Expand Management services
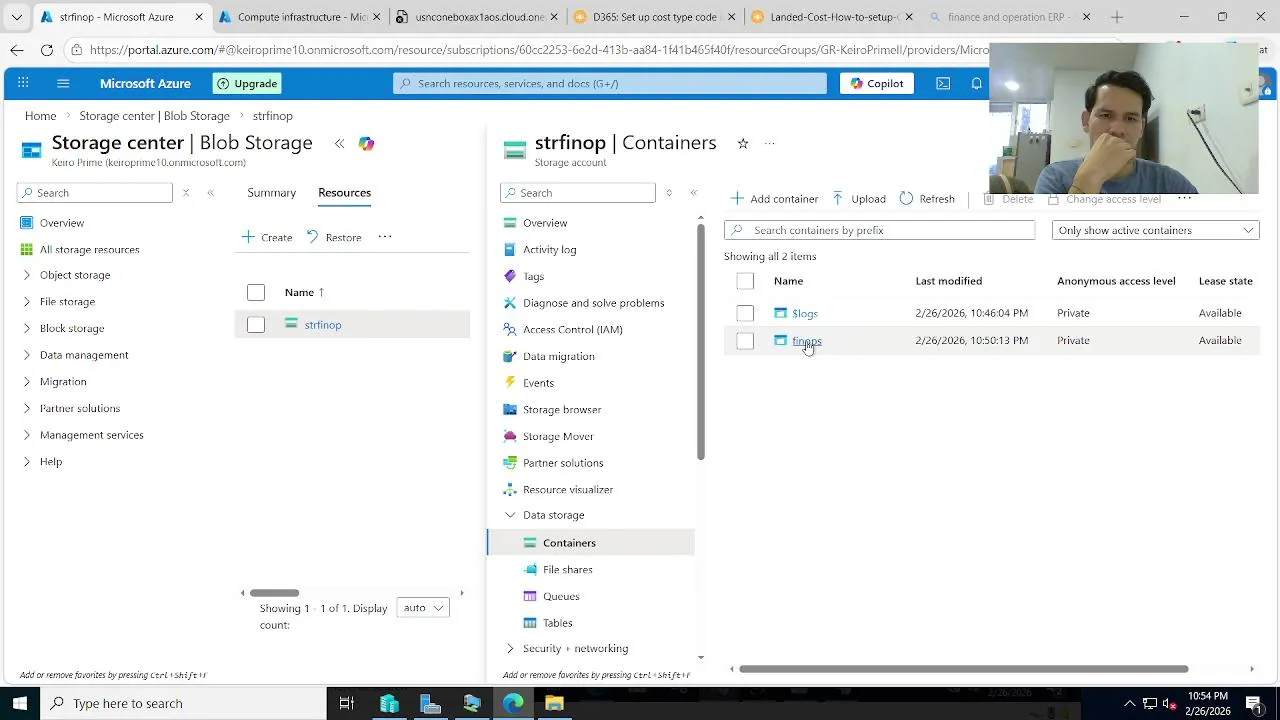 point(27,435)
